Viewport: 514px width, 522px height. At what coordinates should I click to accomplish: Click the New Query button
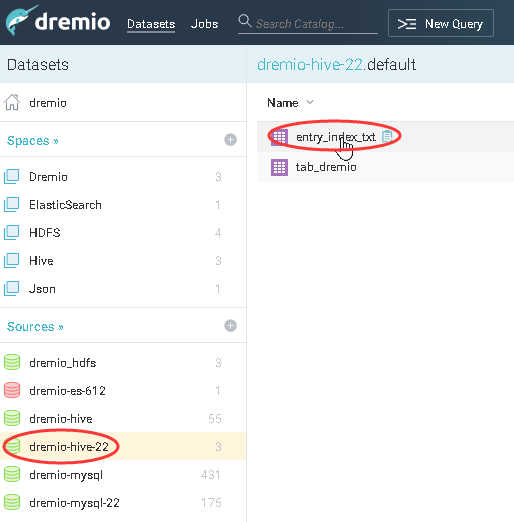(441, 23)
